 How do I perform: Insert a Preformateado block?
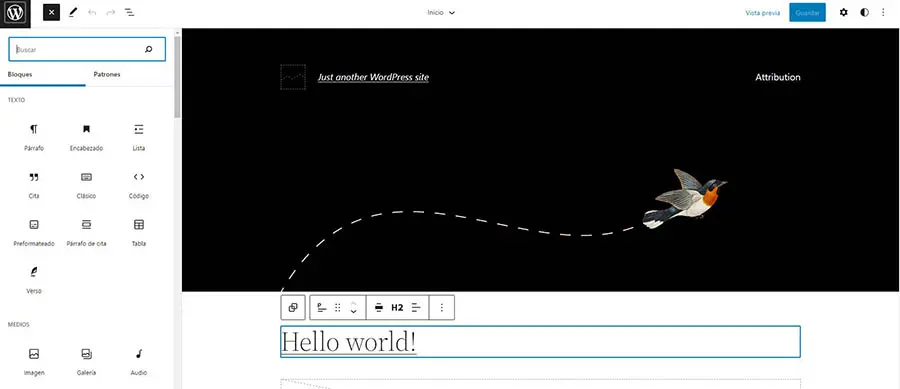tap(34, 232)
